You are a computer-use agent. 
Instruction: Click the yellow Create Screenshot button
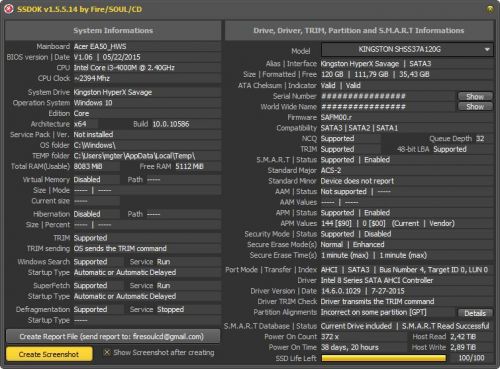pos(49,354)
